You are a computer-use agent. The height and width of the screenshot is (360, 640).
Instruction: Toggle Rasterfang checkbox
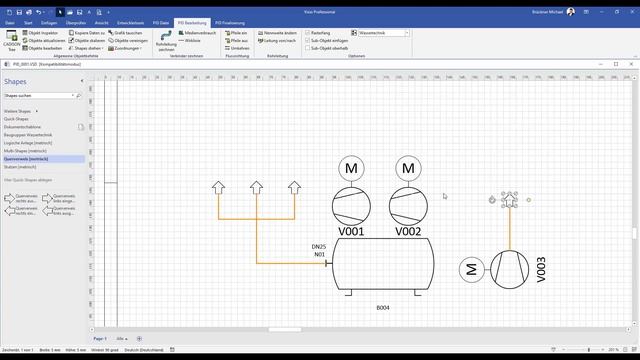pos(307,33)
